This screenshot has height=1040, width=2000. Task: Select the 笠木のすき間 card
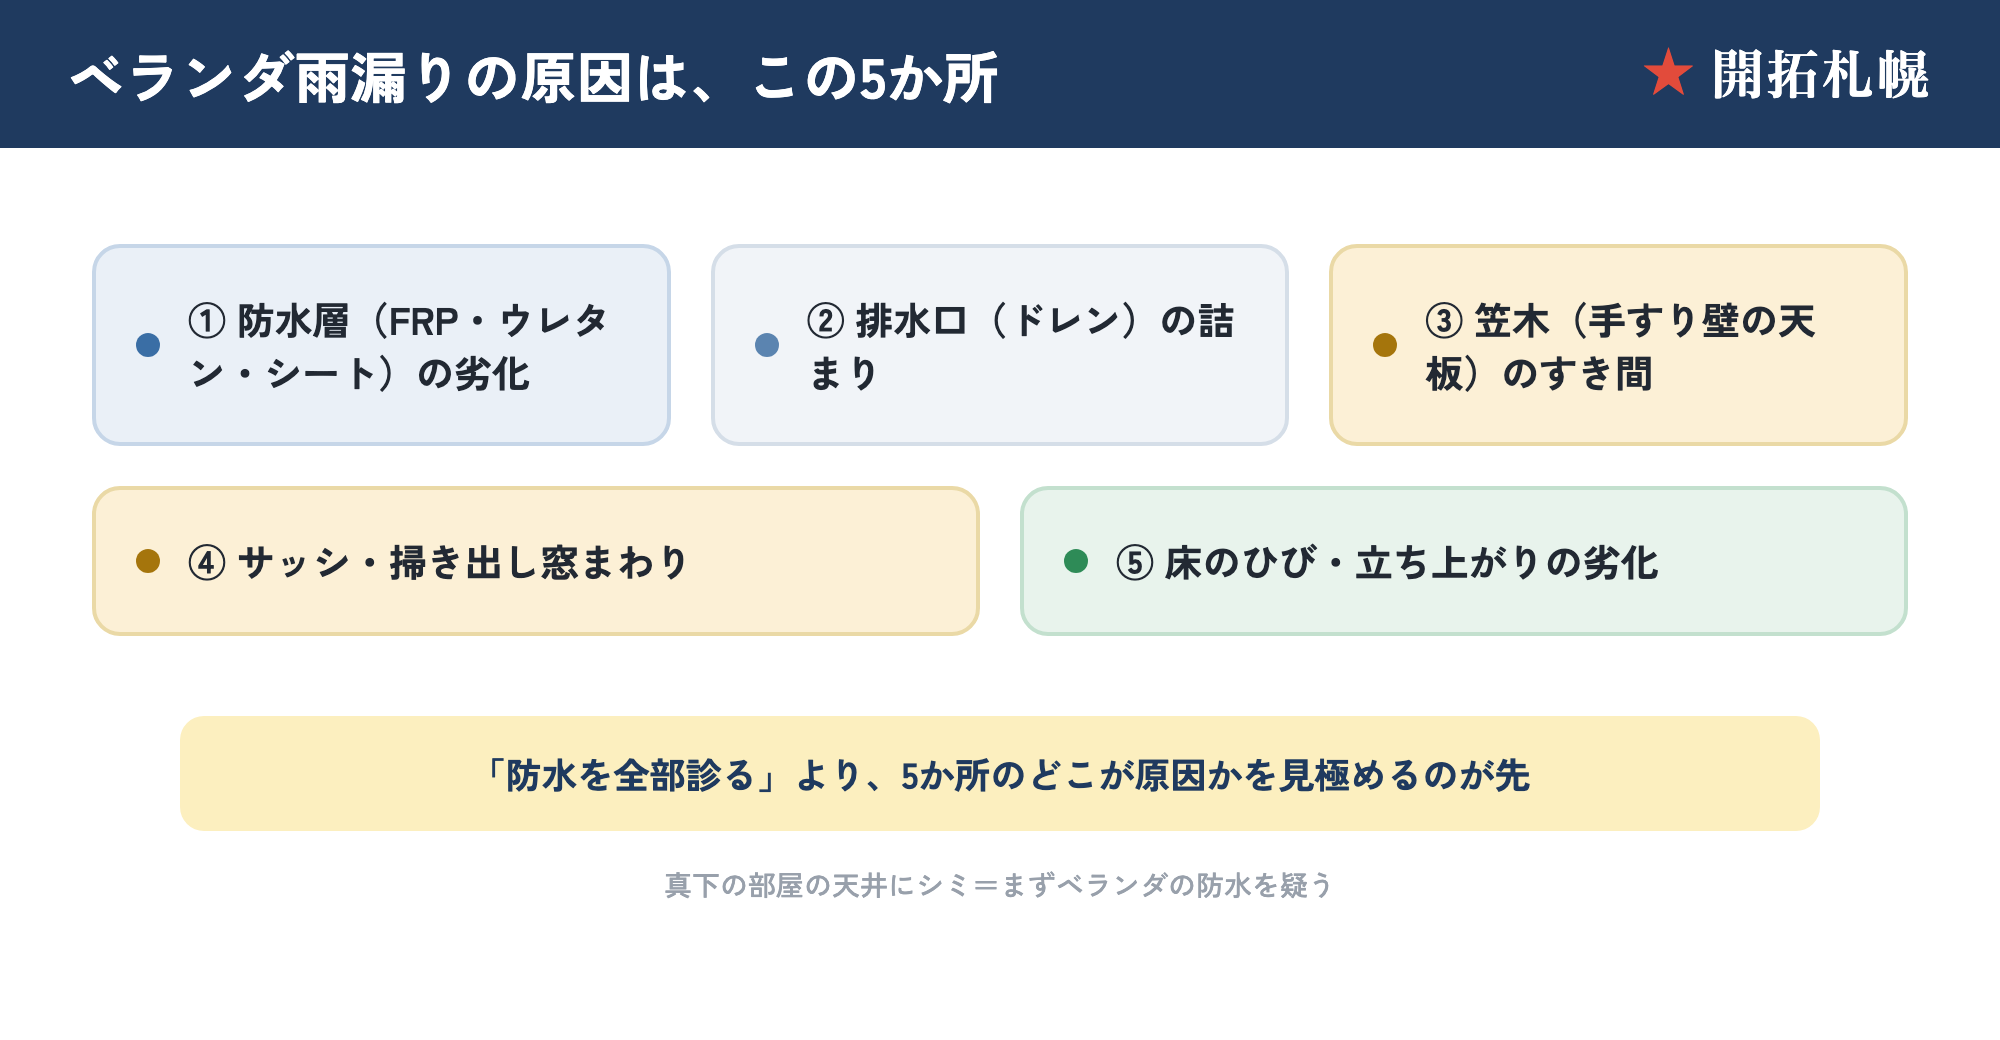point(1618,345)
